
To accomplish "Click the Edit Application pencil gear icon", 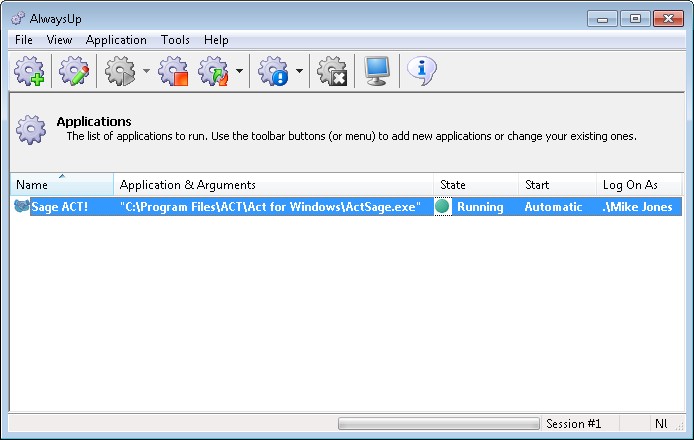I will click(74, 71).
